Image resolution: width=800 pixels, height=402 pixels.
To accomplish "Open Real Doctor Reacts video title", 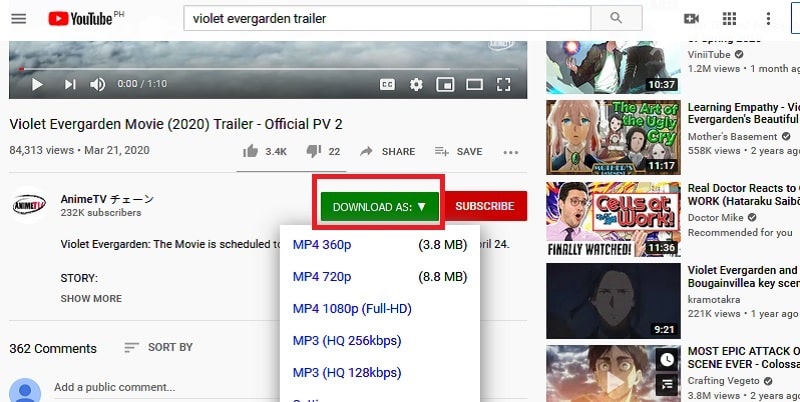I will (x=743, y=194).
